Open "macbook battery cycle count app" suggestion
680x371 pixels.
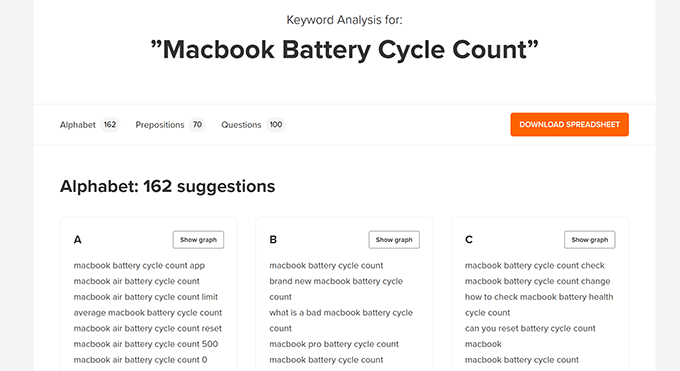[139, 266]
